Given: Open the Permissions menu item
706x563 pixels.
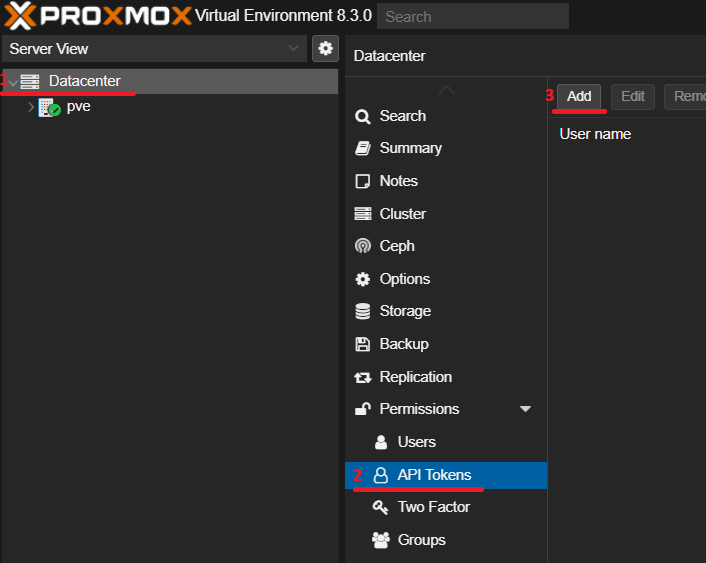Looking at the screenshot, I should point(446,409).
